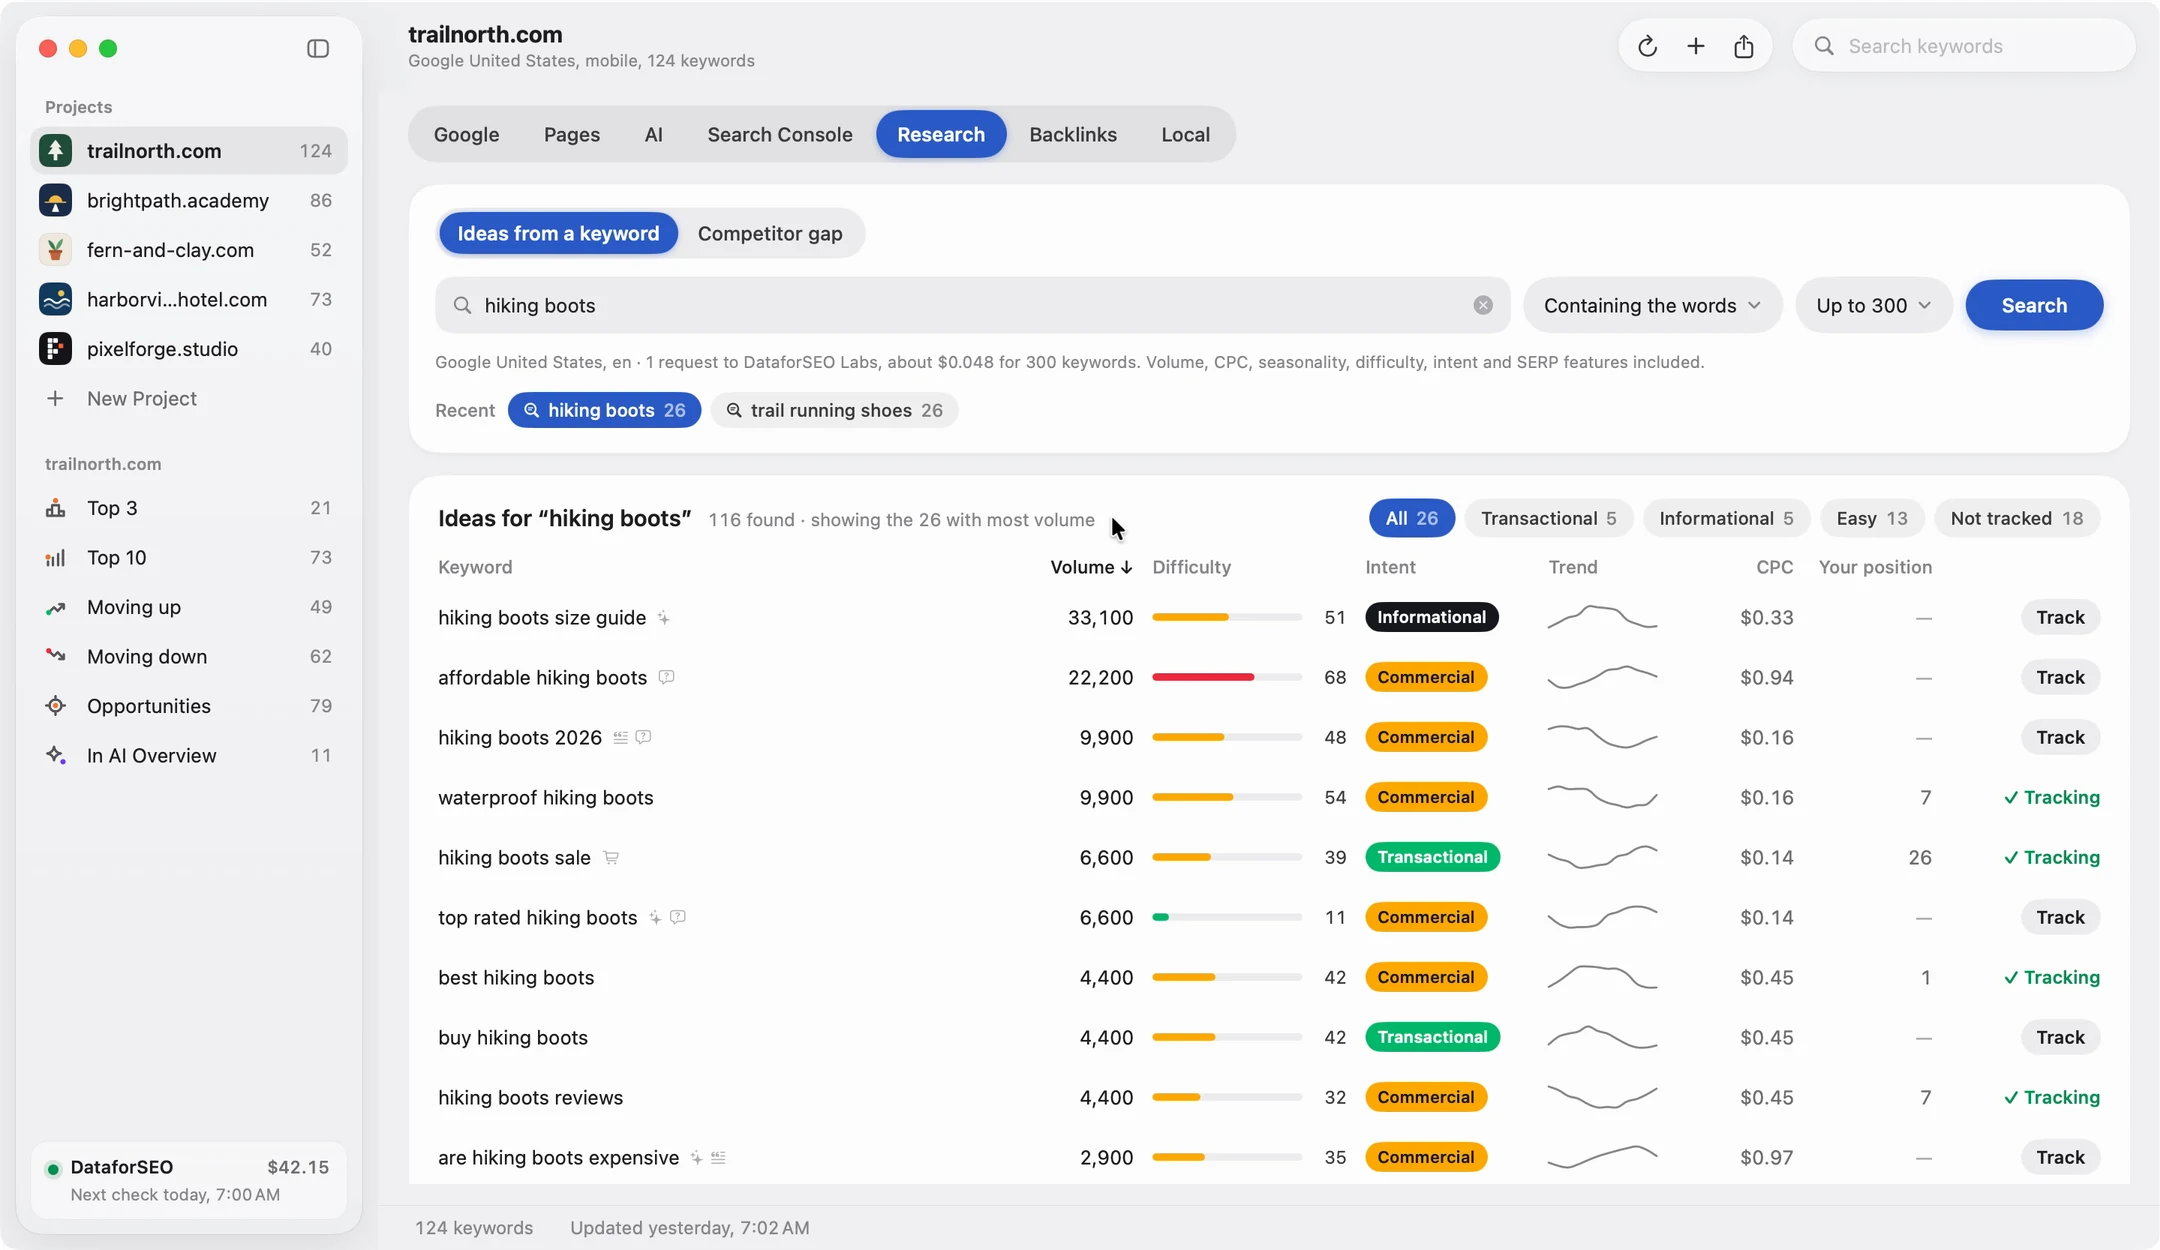2160x1250 pixels.
Task: Click the New Project plus icon
Action: (x=55, y=398)
